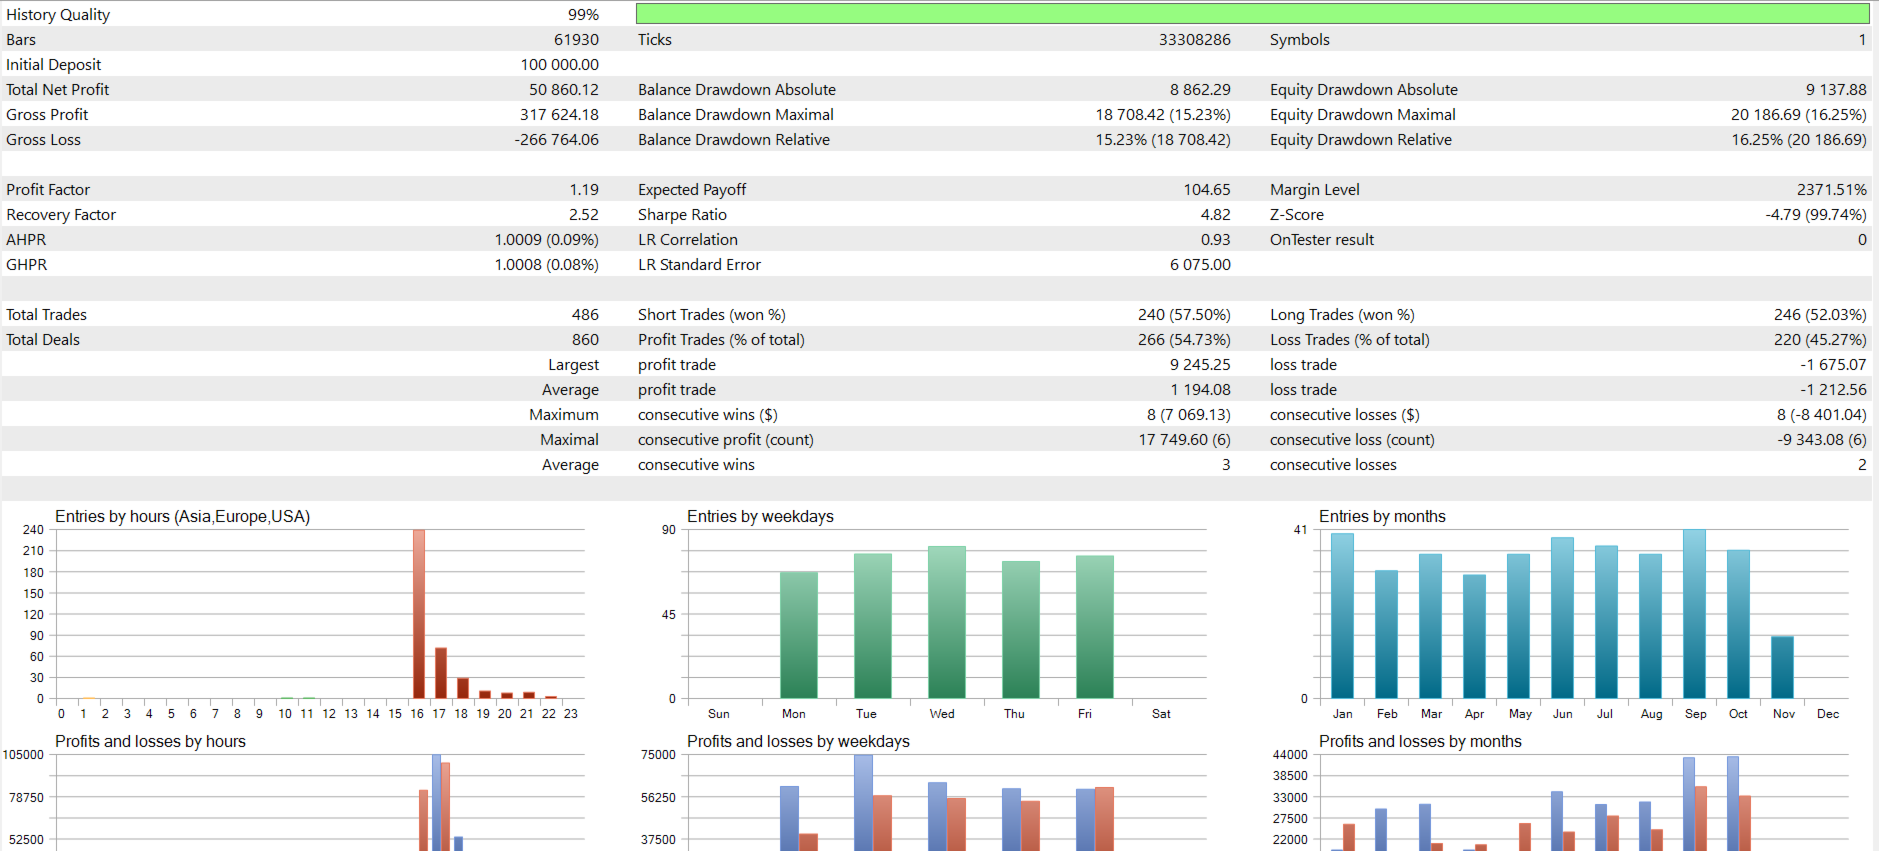Screen dimensions: 1879x851
Task: Select the LR Standard Error value 6 075.00
Action: pyautogui.click(x=1200, y=265)
